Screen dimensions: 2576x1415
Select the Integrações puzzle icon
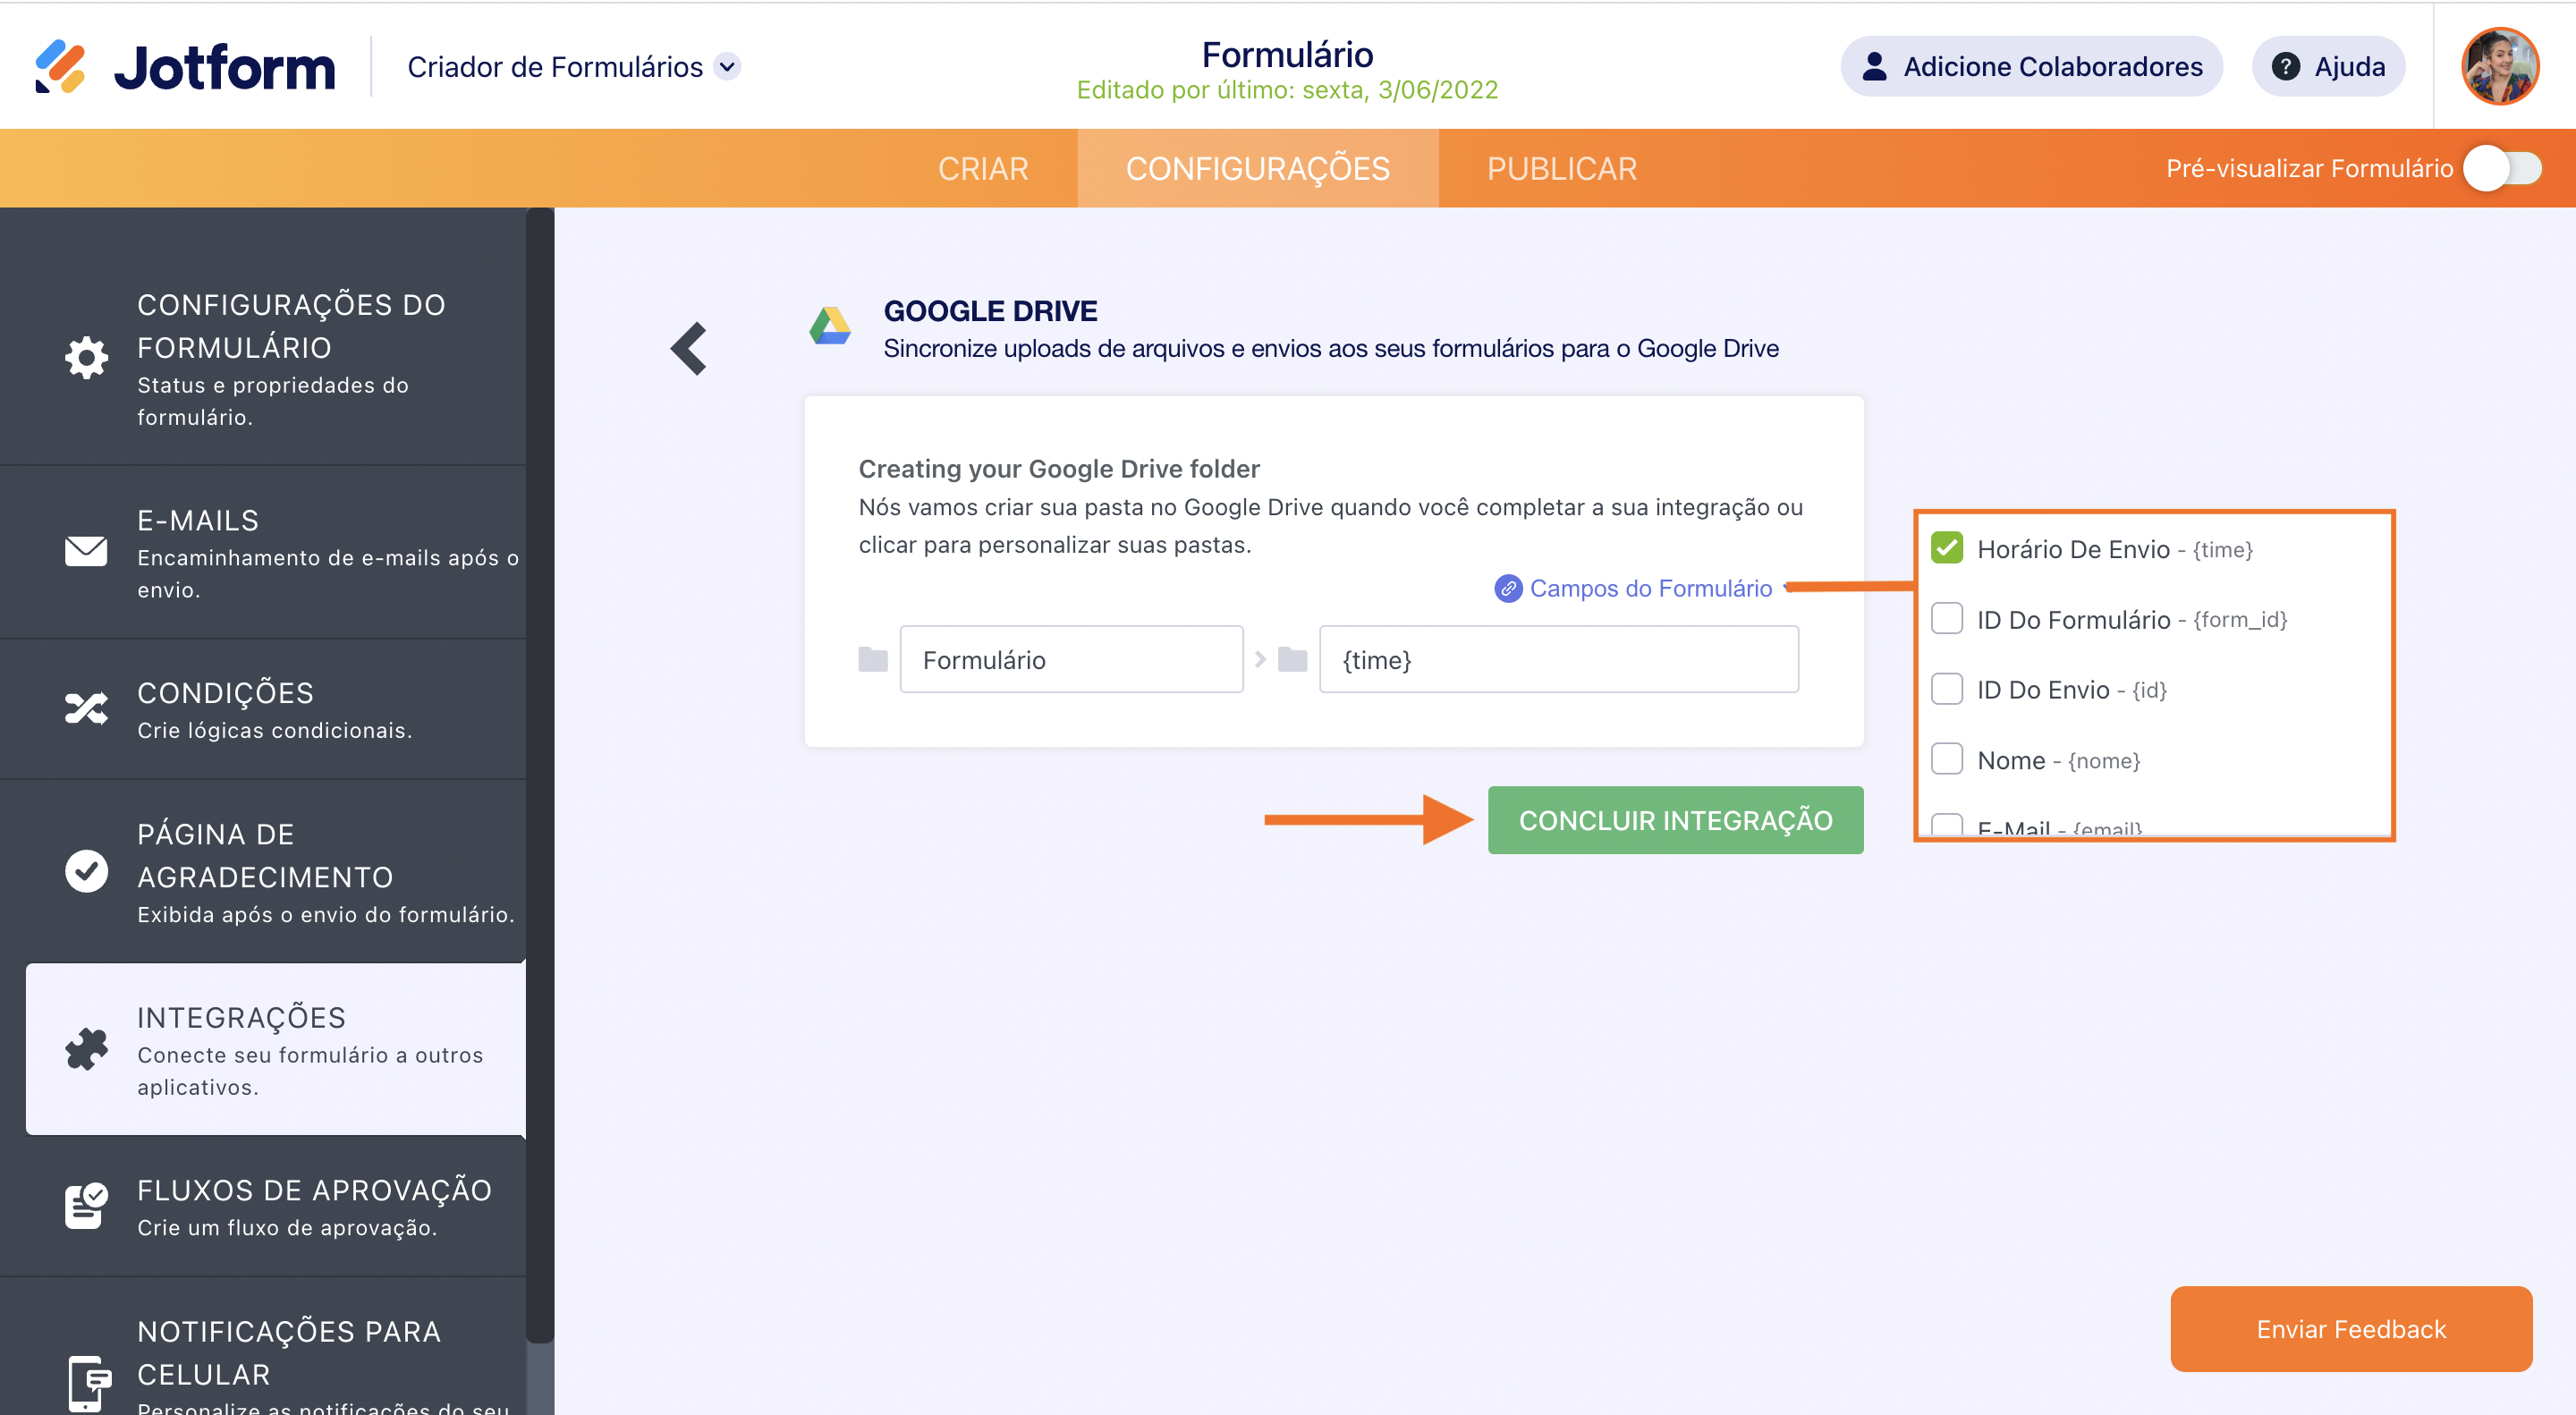pos(86,1049)
